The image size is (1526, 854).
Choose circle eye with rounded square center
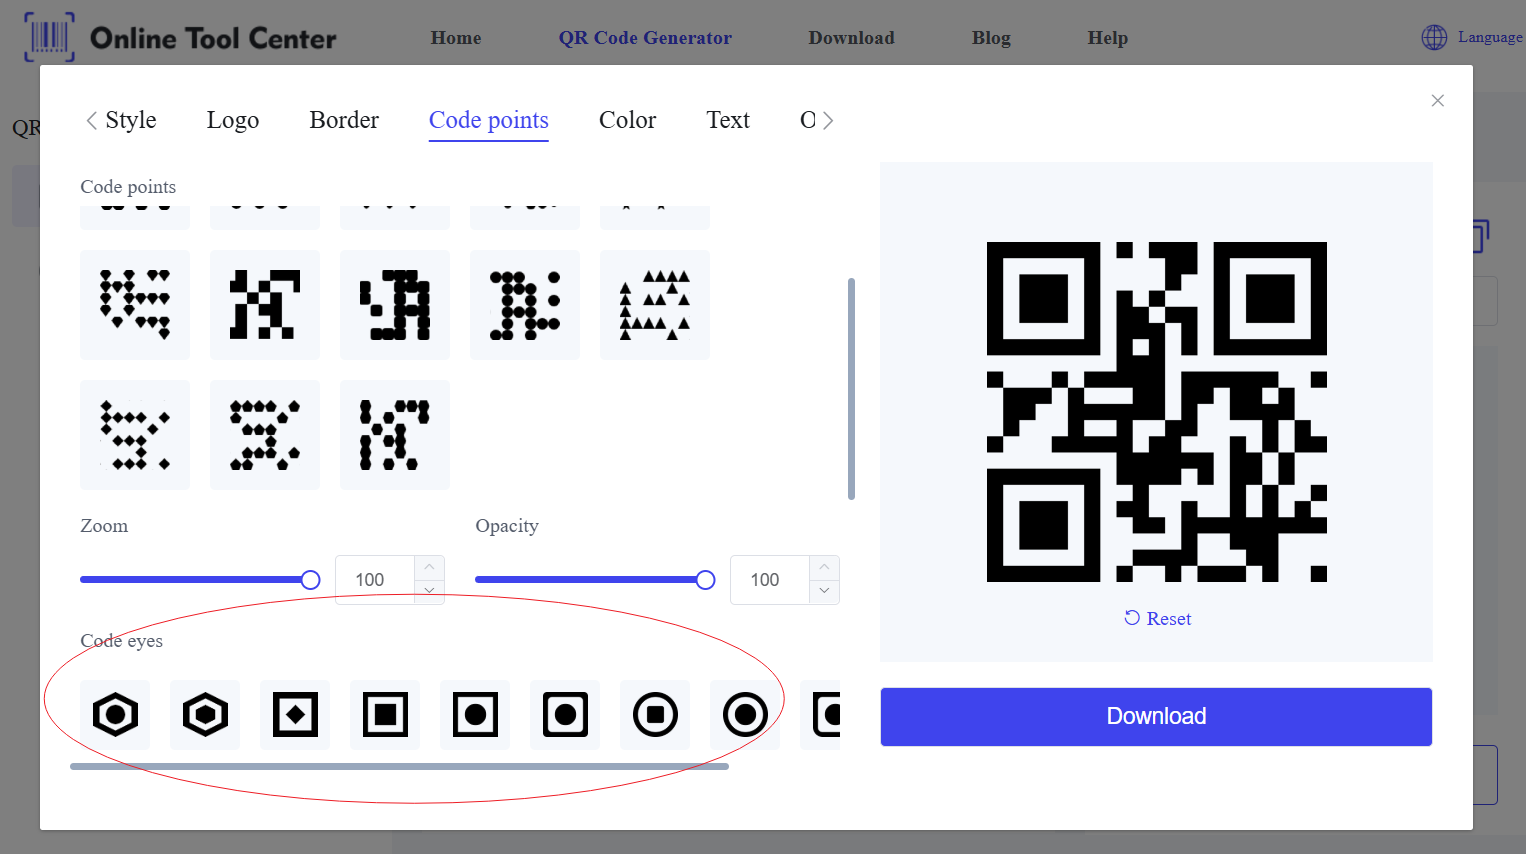pos(655,715)
